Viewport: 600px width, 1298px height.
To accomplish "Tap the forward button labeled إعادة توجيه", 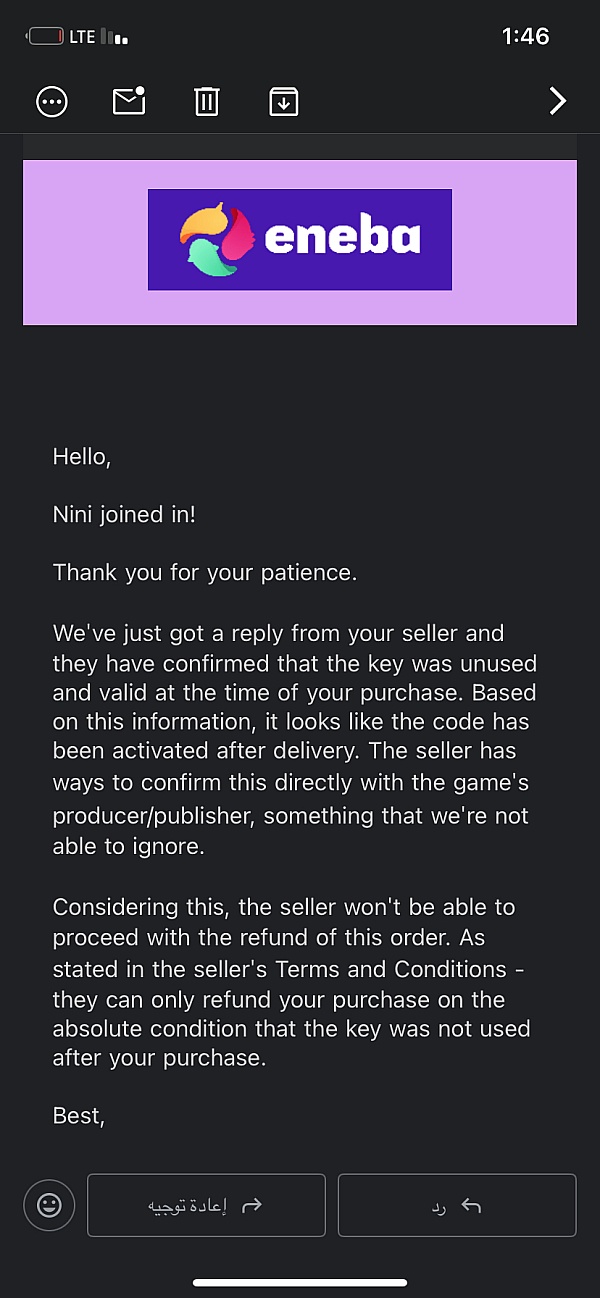I will [206, 1205].
